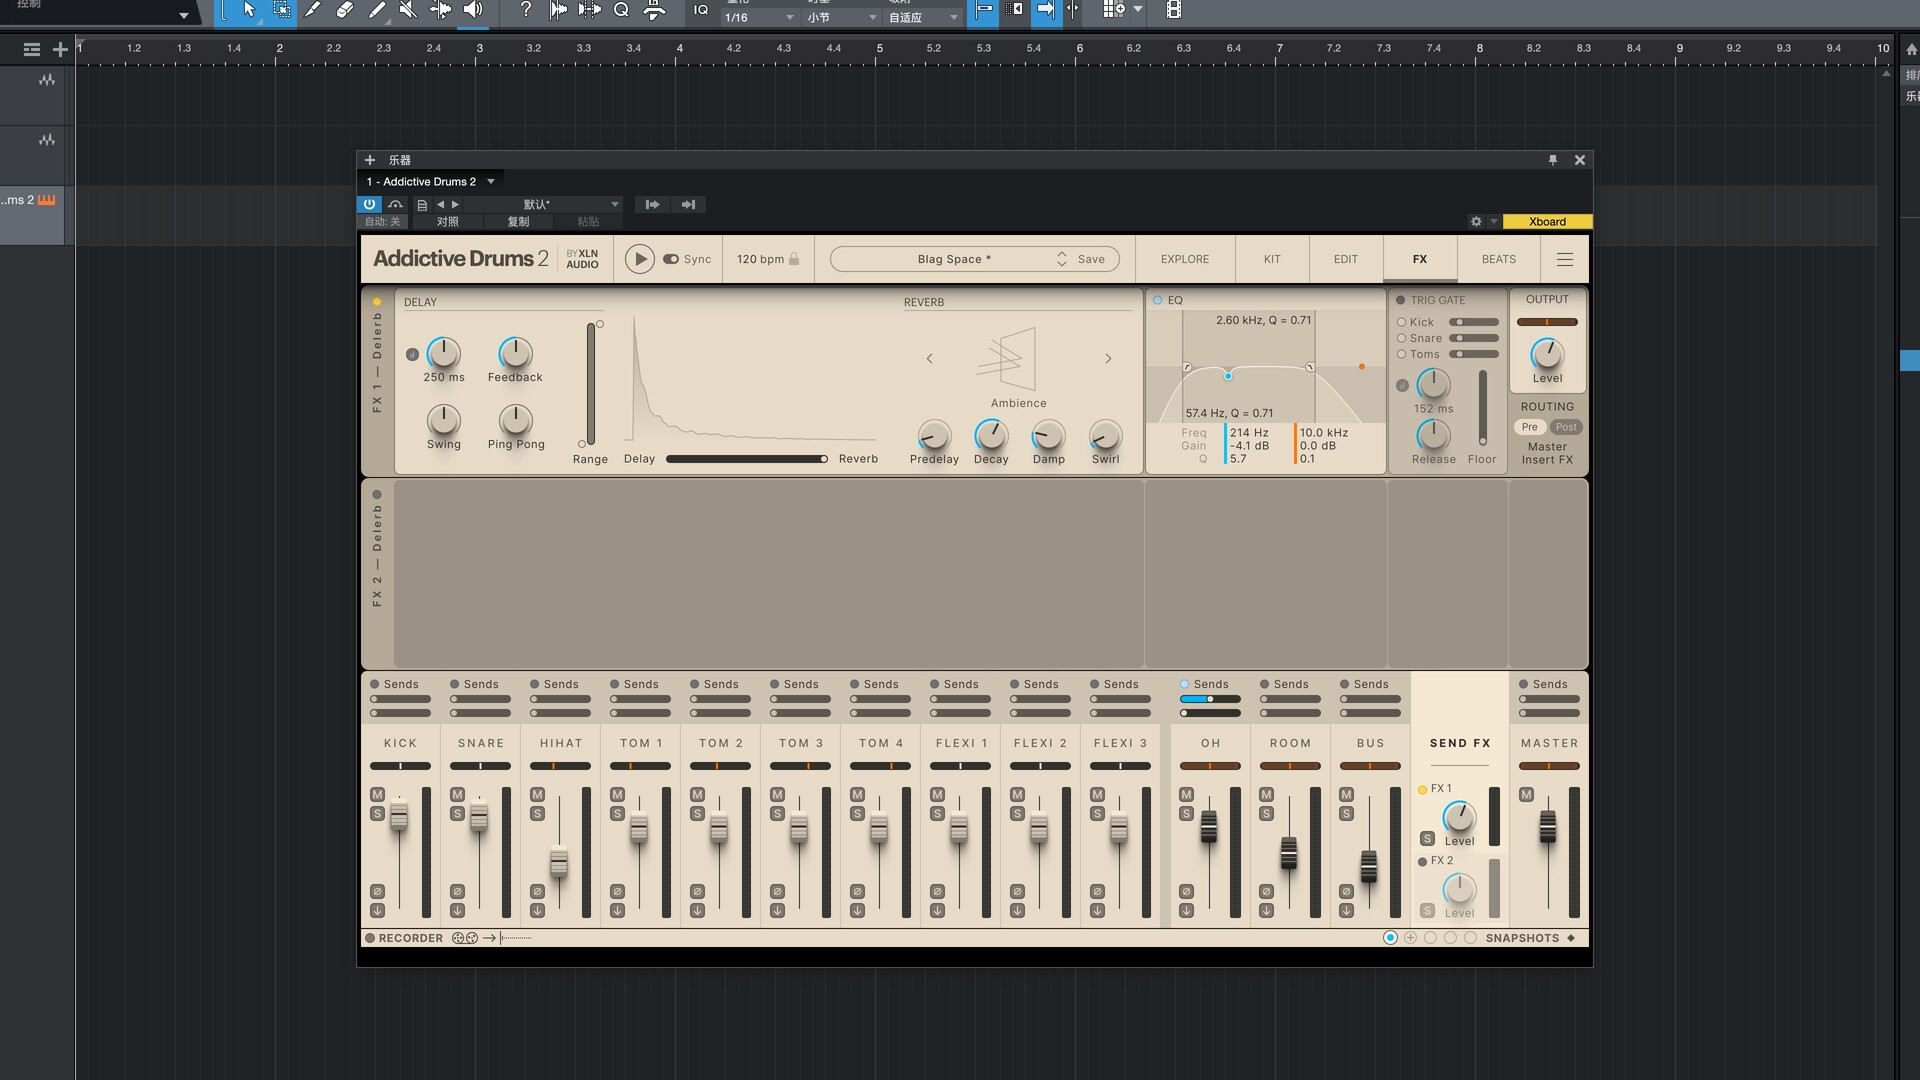The width and height of the screenshot is (1920, 1080).
Task: Open the 小节 timebase dropdown
Action: tap(842, 17)
